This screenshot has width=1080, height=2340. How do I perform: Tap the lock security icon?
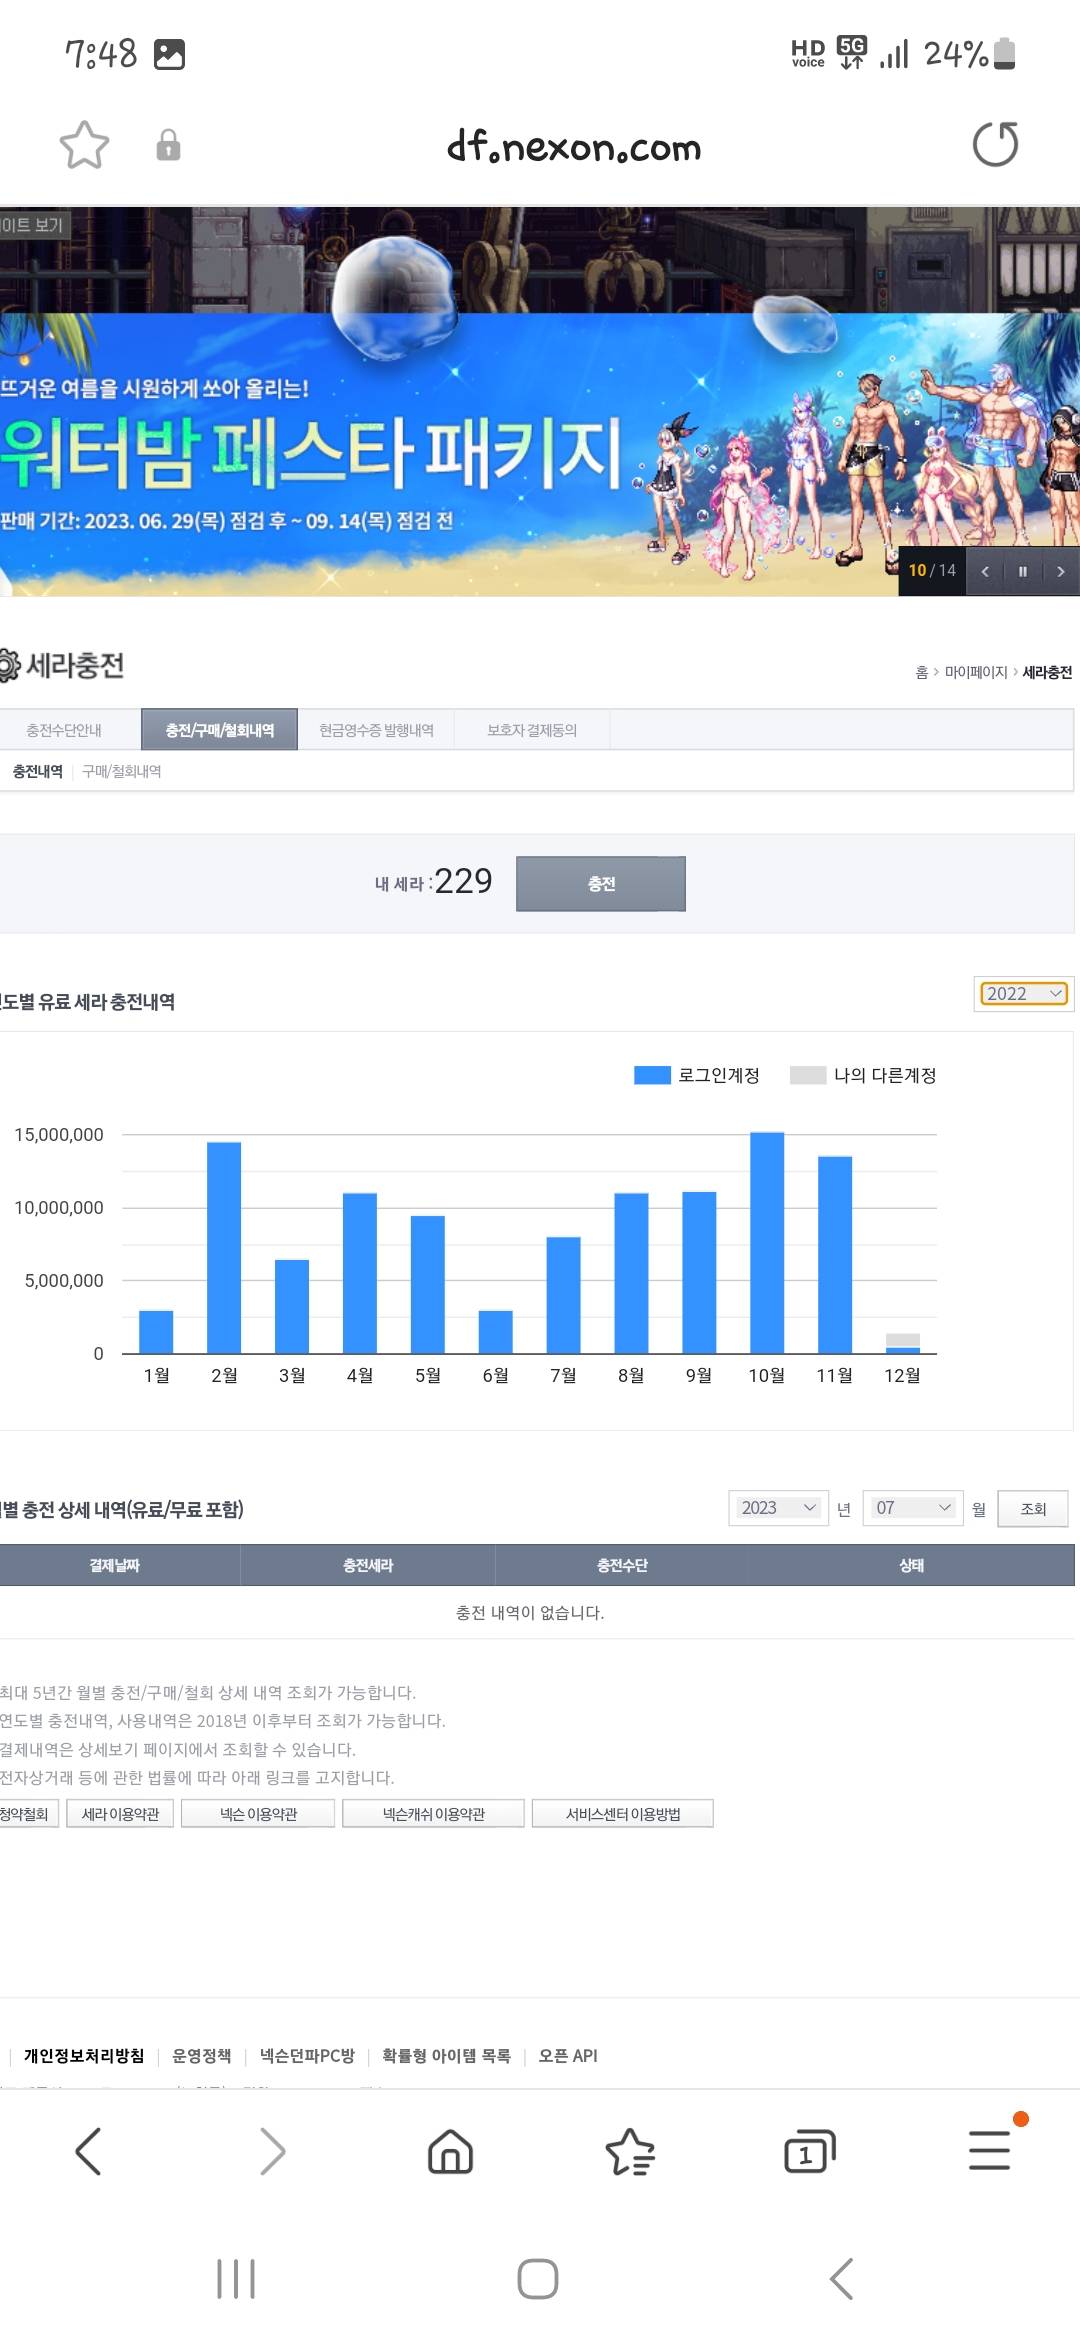click(x=168, y=145)
